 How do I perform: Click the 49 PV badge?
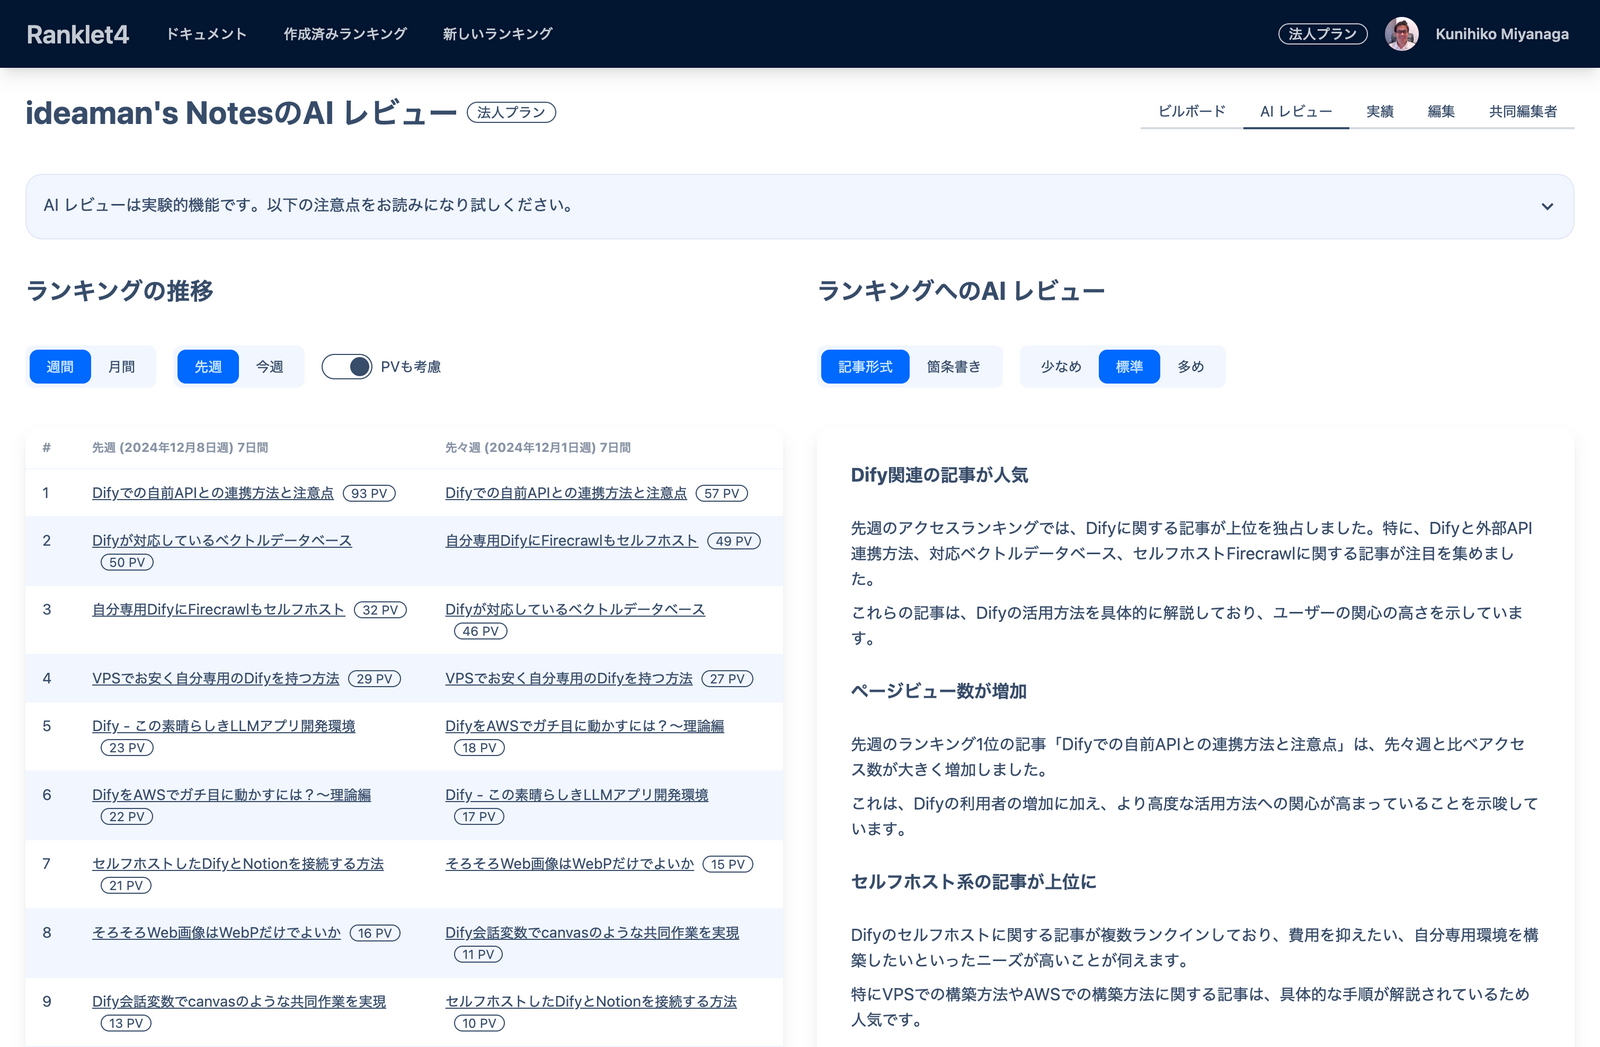click(734, 541)
